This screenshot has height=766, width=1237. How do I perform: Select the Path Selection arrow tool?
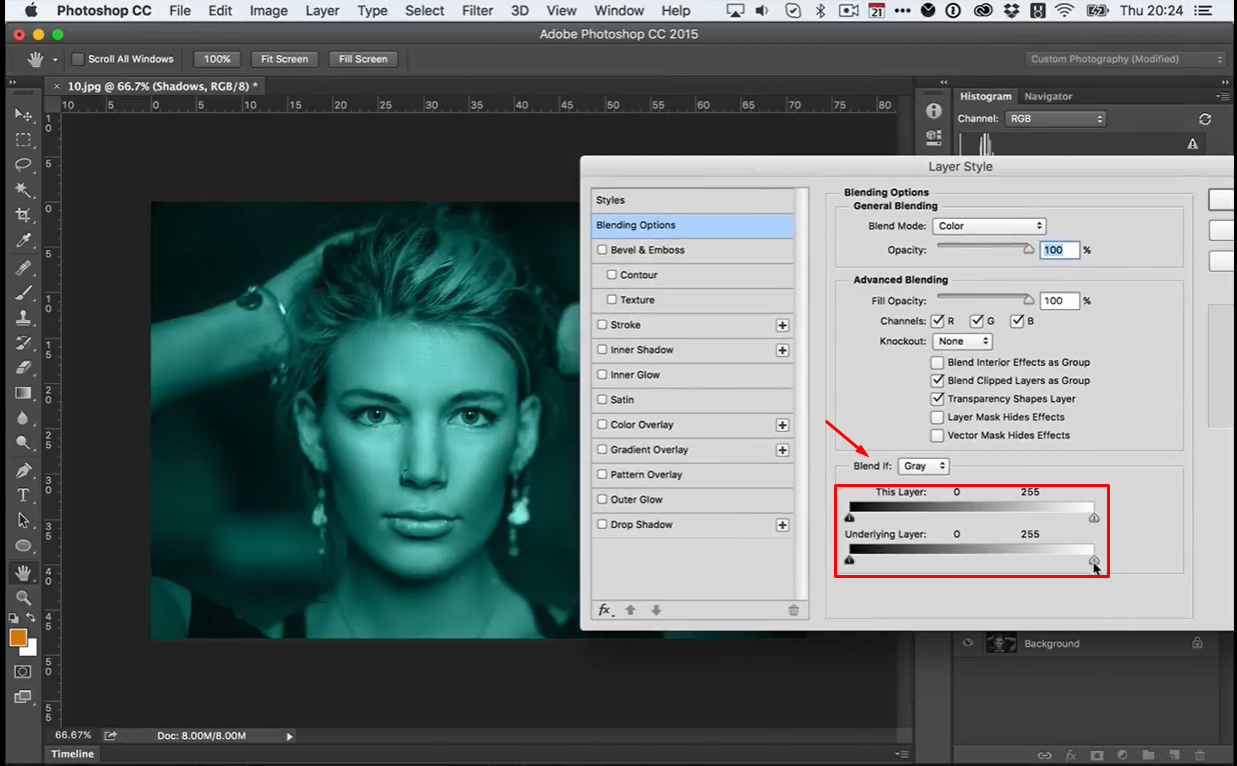point(23,520)
